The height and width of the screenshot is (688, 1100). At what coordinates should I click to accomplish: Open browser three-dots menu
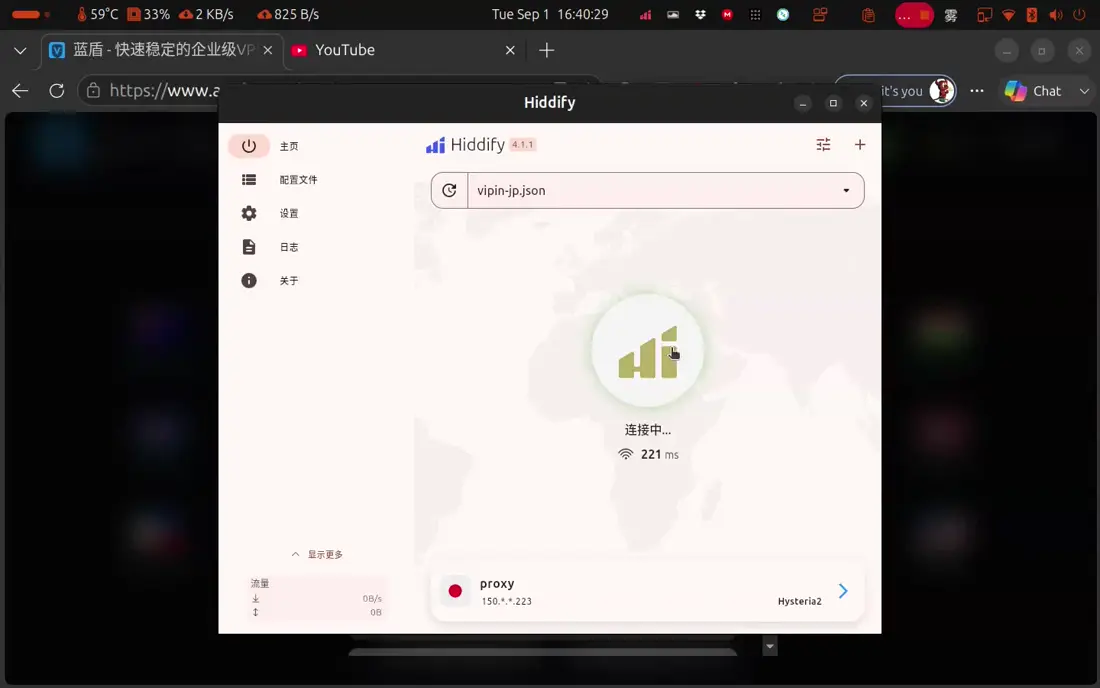pyautogui.click(x=977, y=90)
